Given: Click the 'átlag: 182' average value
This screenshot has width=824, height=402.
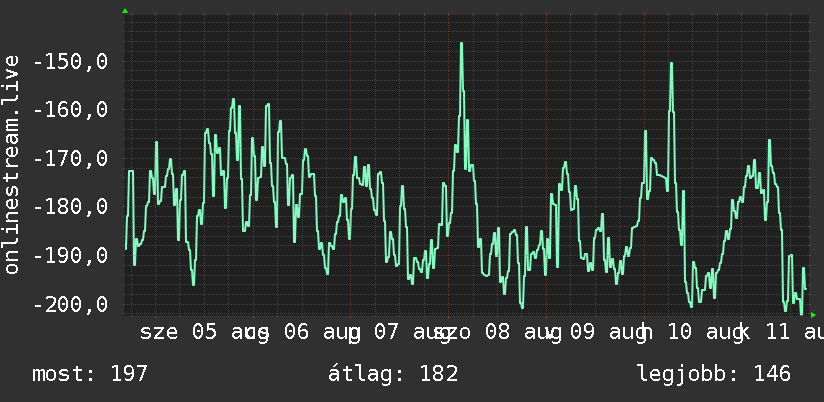Looking at the screenshot, I should (x=393, y=374).
